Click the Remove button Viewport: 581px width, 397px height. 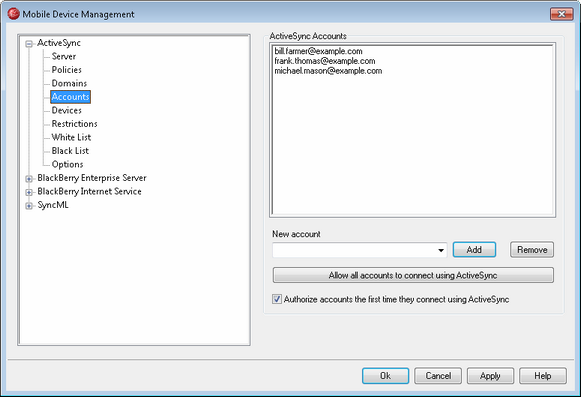(x=532, y=250)
